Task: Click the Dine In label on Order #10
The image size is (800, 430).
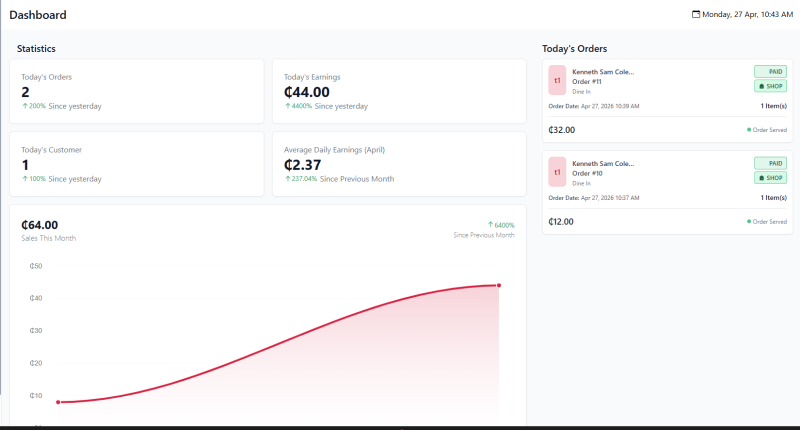Action: click(x=581, y=184)
